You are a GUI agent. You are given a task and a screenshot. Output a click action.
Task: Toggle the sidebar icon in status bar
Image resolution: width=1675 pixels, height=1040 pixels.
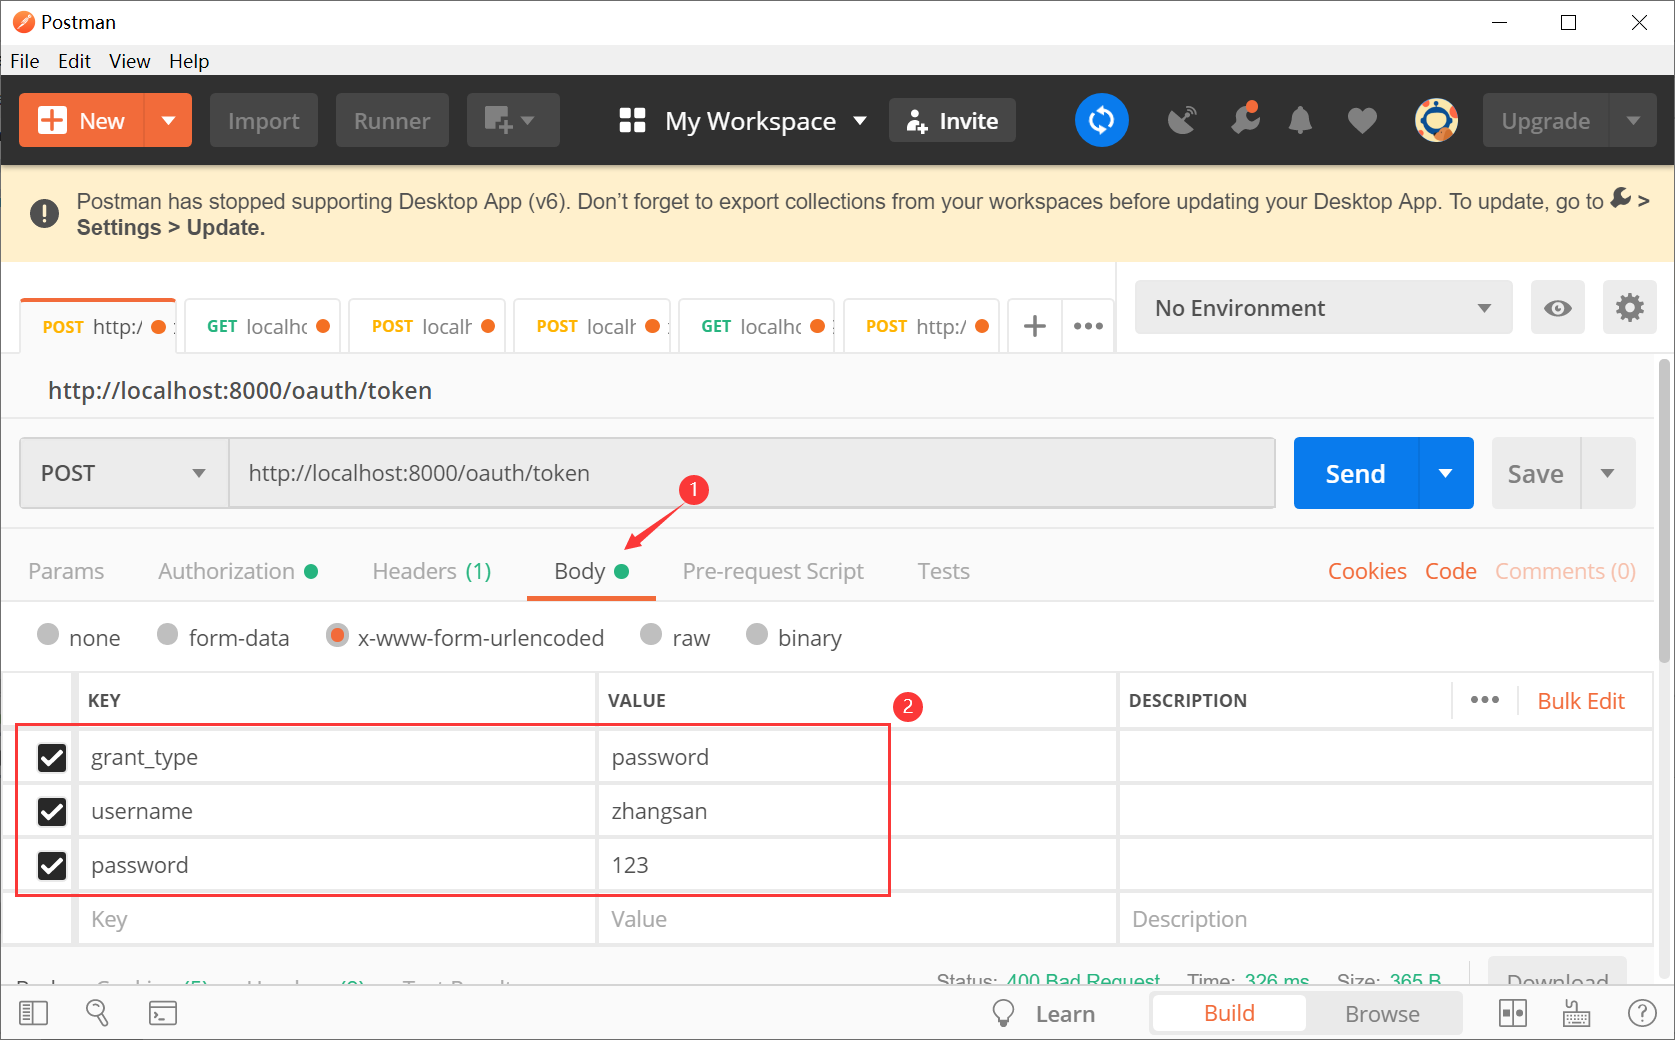(34, 1013)
